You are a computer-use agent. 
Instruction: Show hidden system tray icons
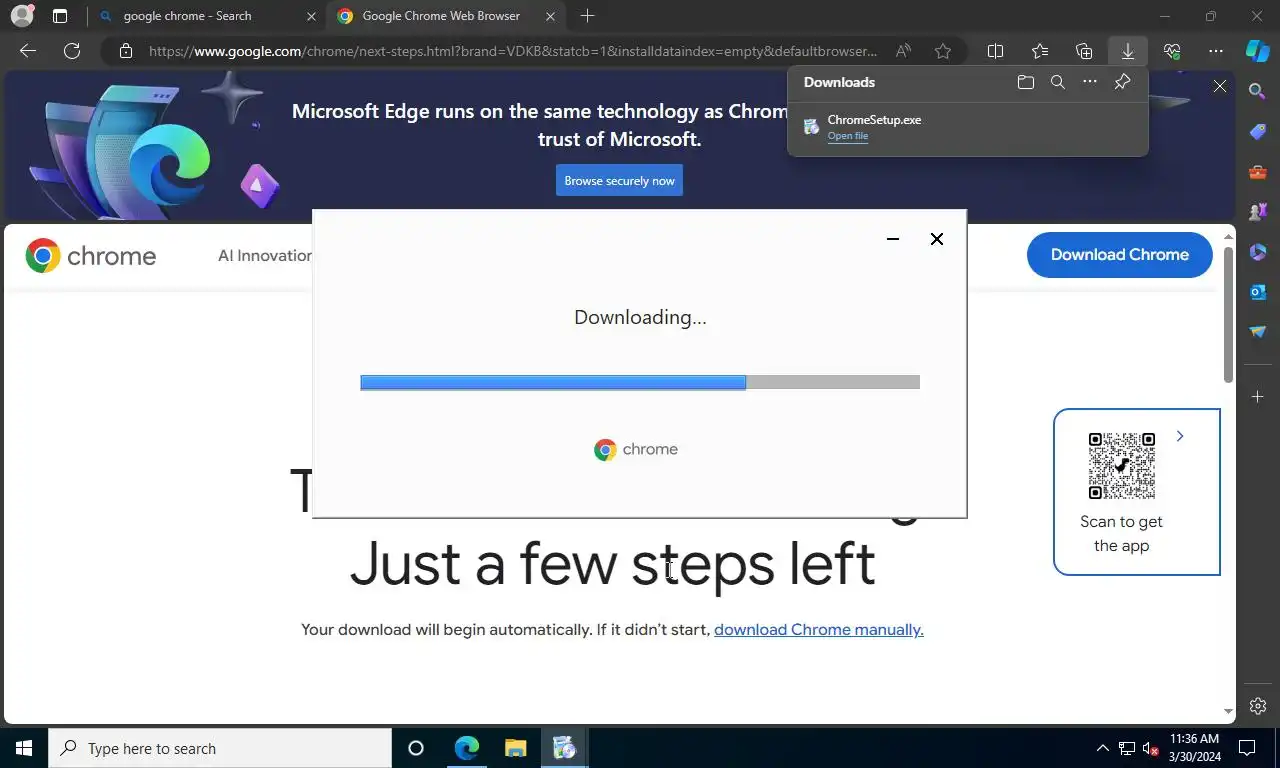[1103, 748]
